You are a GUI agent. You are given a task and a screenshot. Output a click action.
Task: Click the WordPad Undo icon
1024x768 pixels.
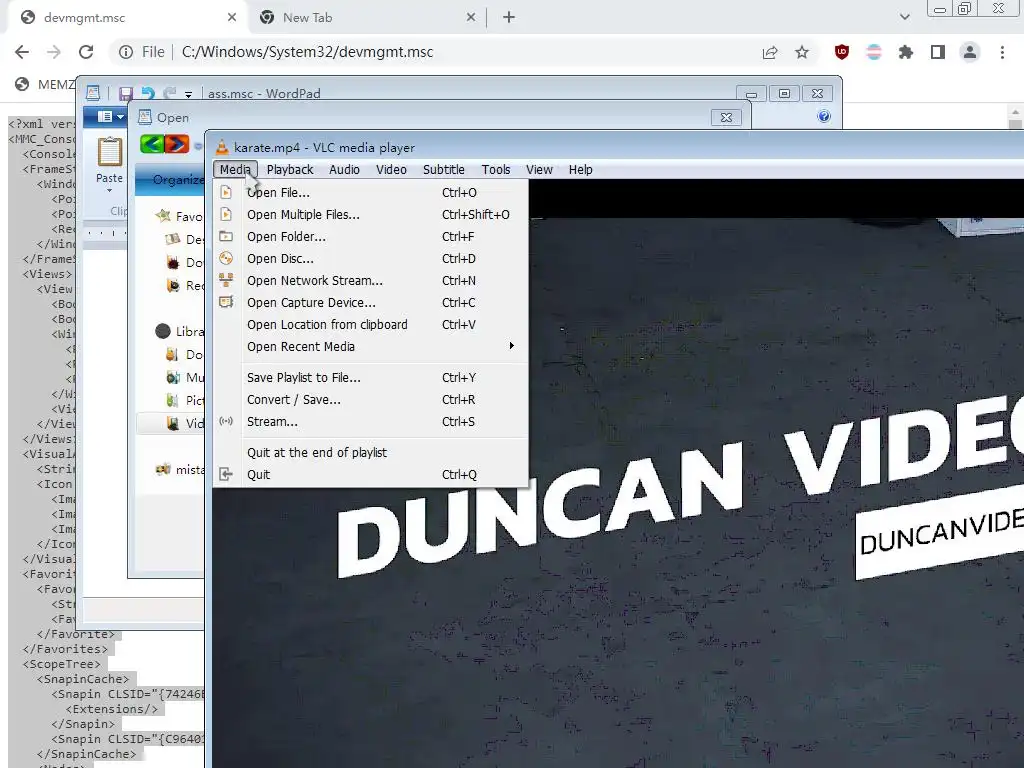(x=148, y=93)
